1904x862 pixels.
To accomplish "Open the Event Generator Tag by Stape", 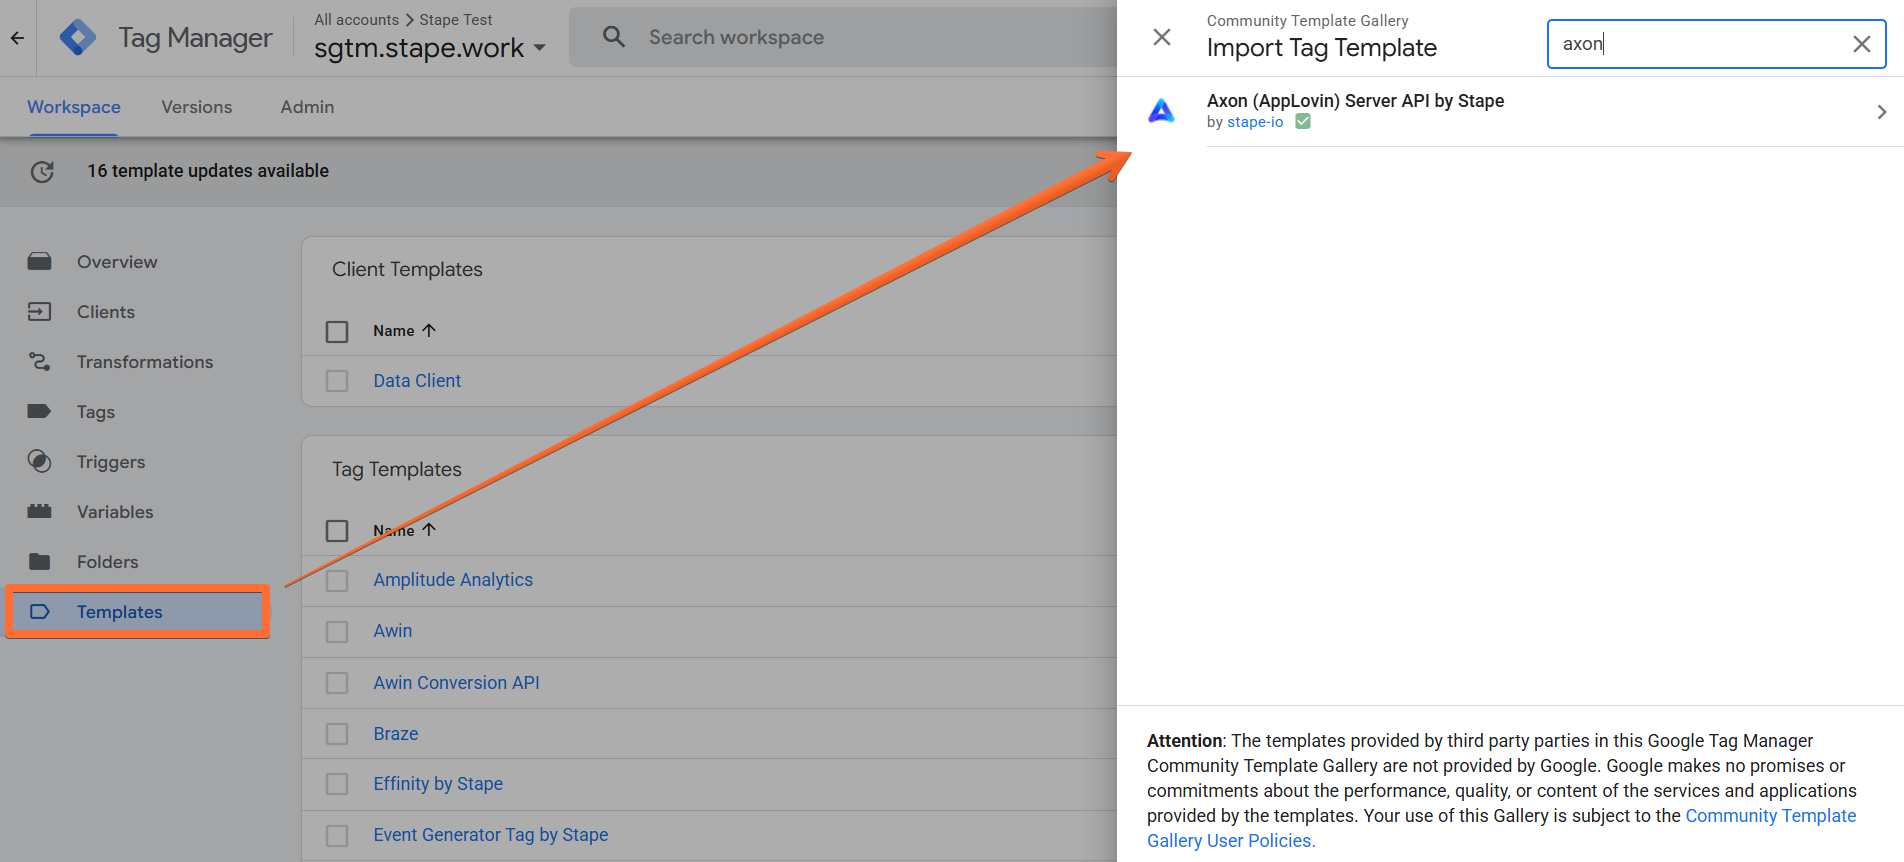I will [x=491, y=835].
